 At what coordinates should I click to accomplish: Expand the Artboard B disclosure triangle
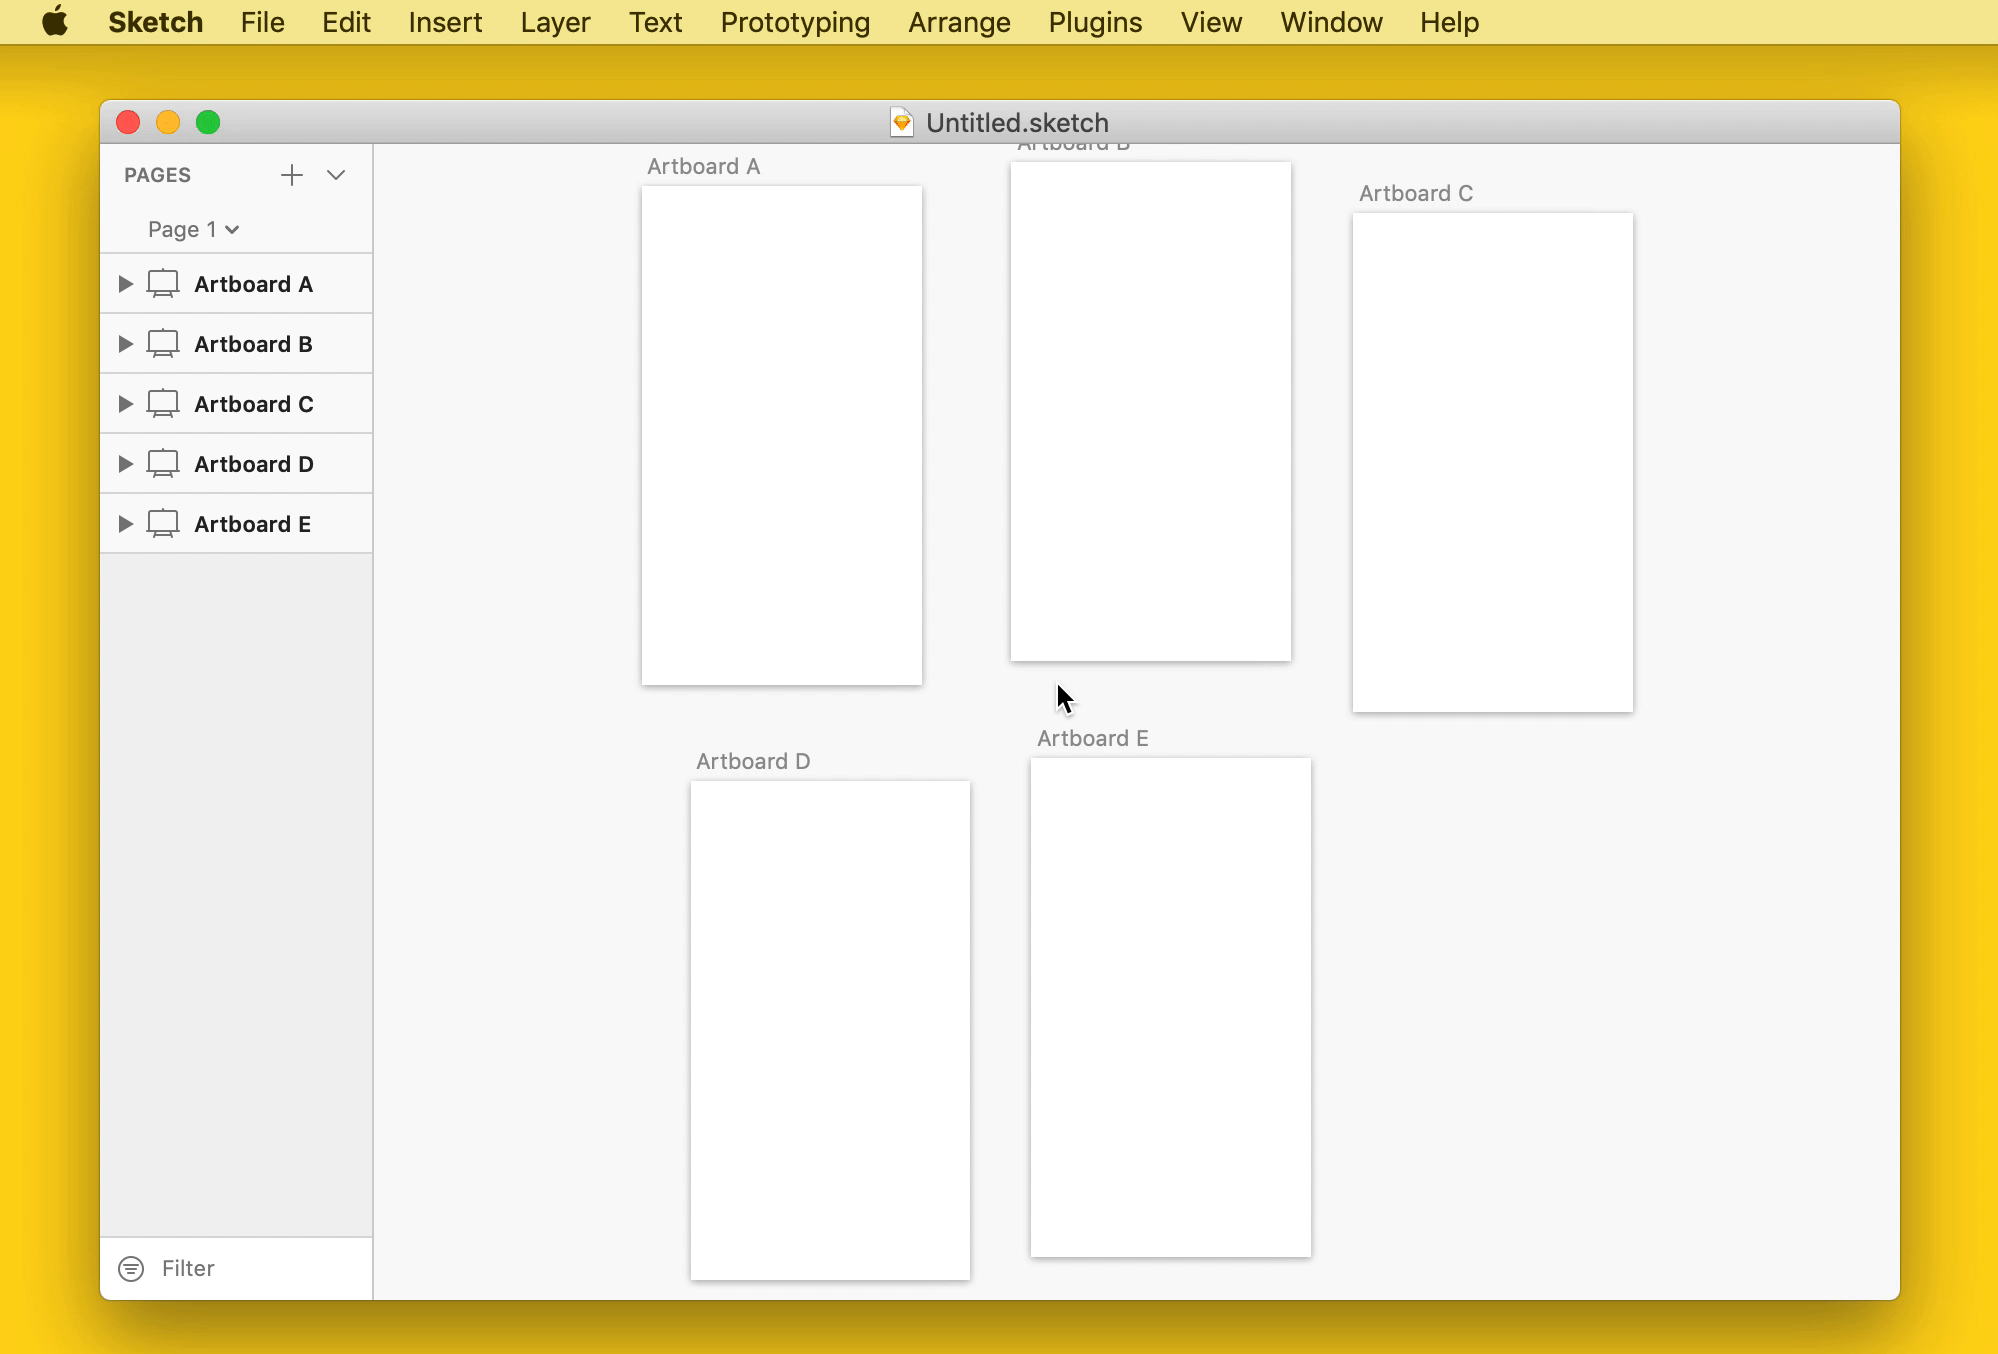tap(125, 344)
